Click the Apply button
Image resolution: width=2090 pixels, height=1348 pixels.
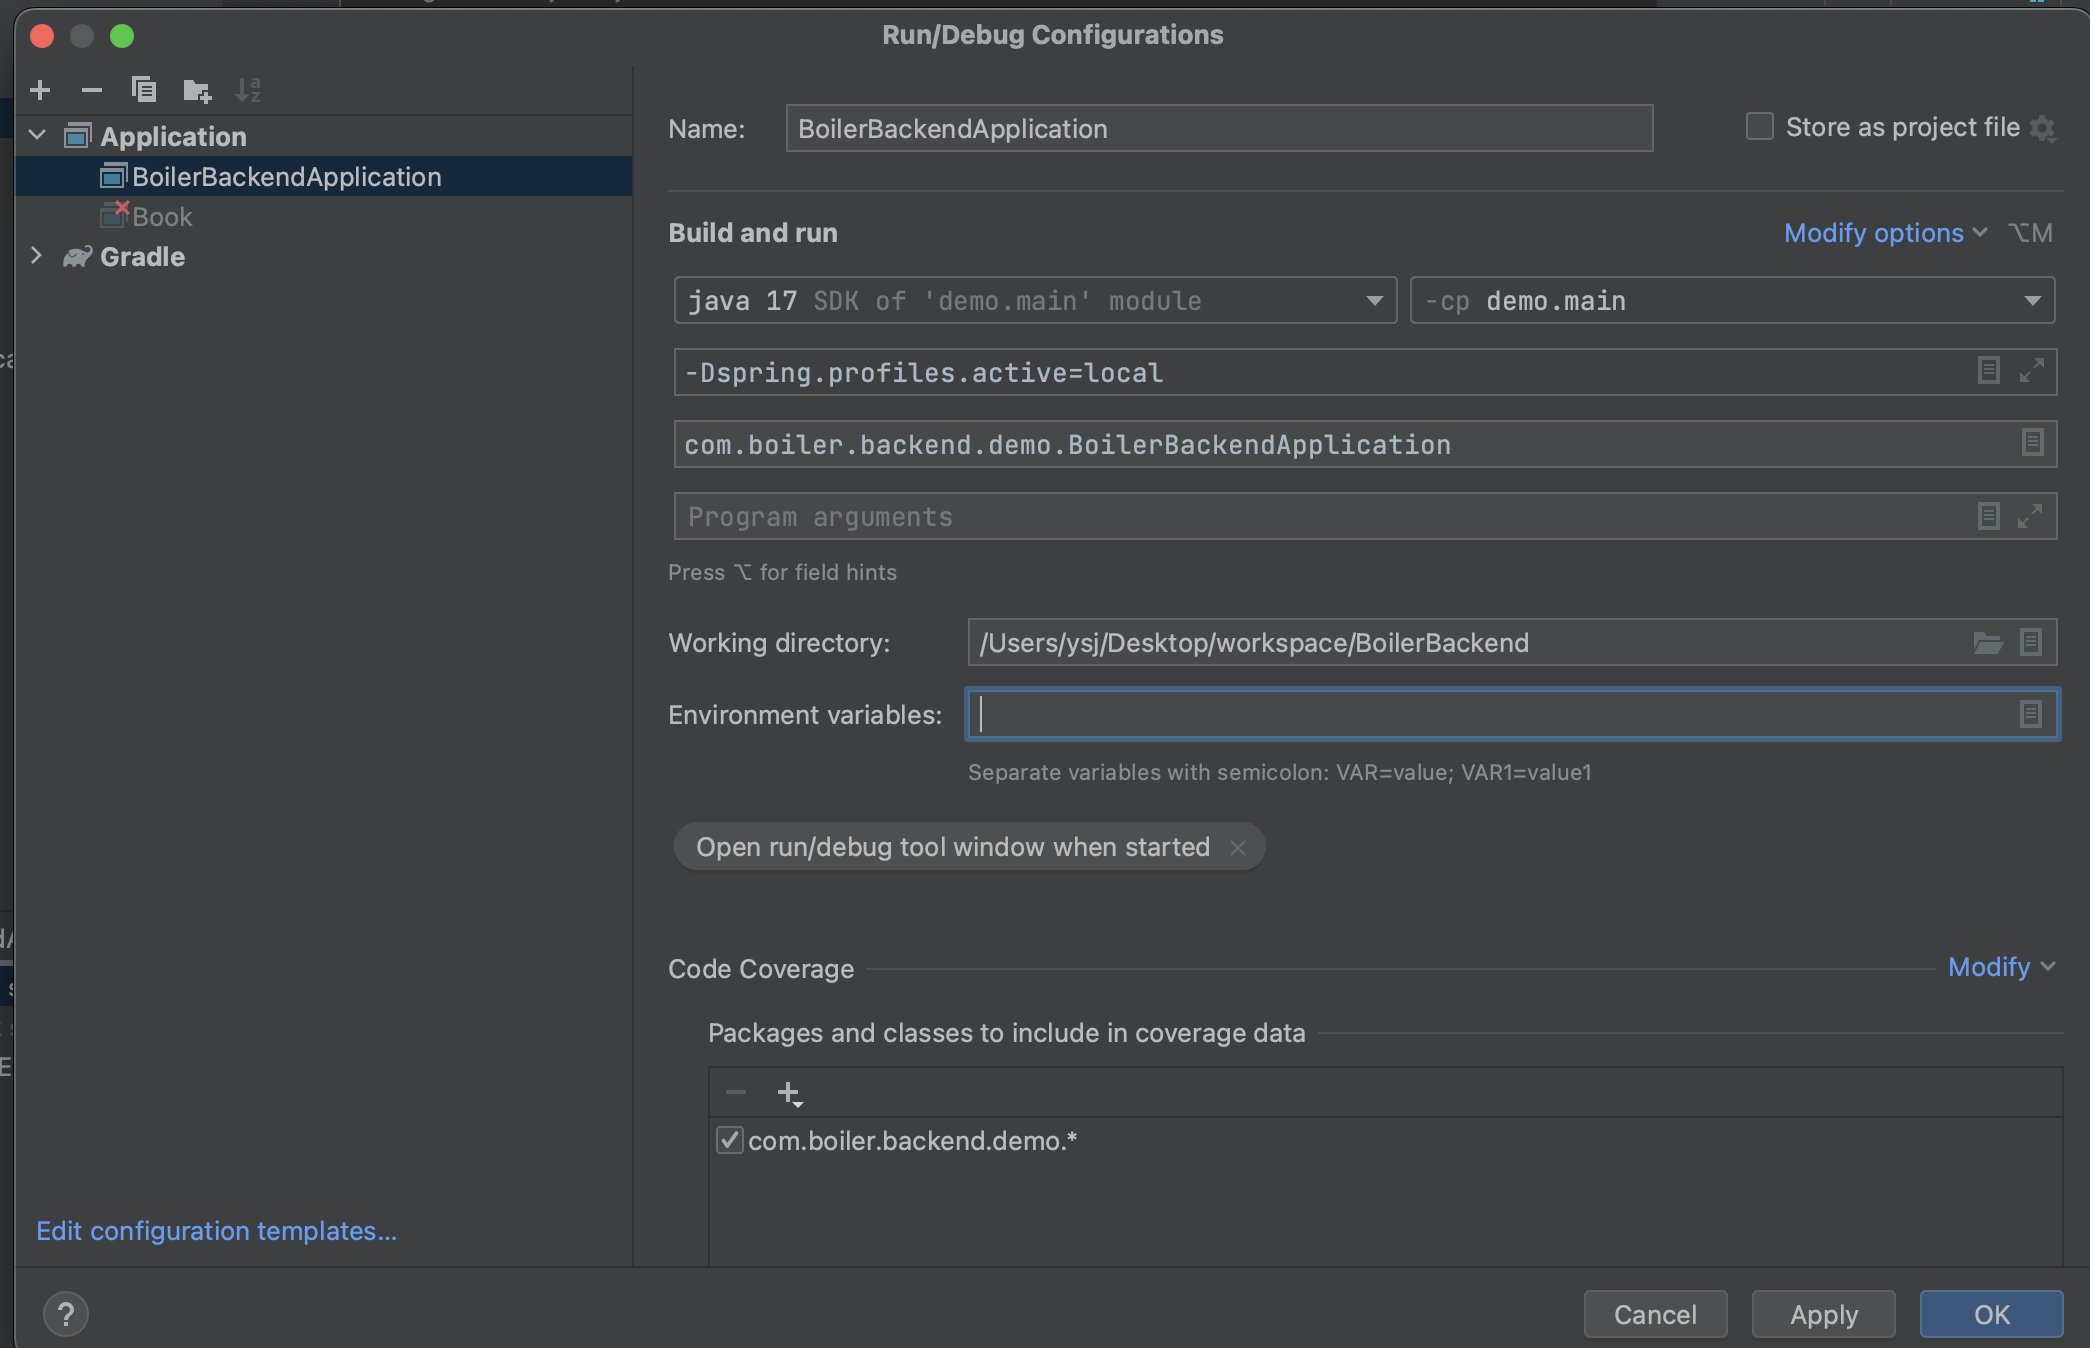1823,1314
